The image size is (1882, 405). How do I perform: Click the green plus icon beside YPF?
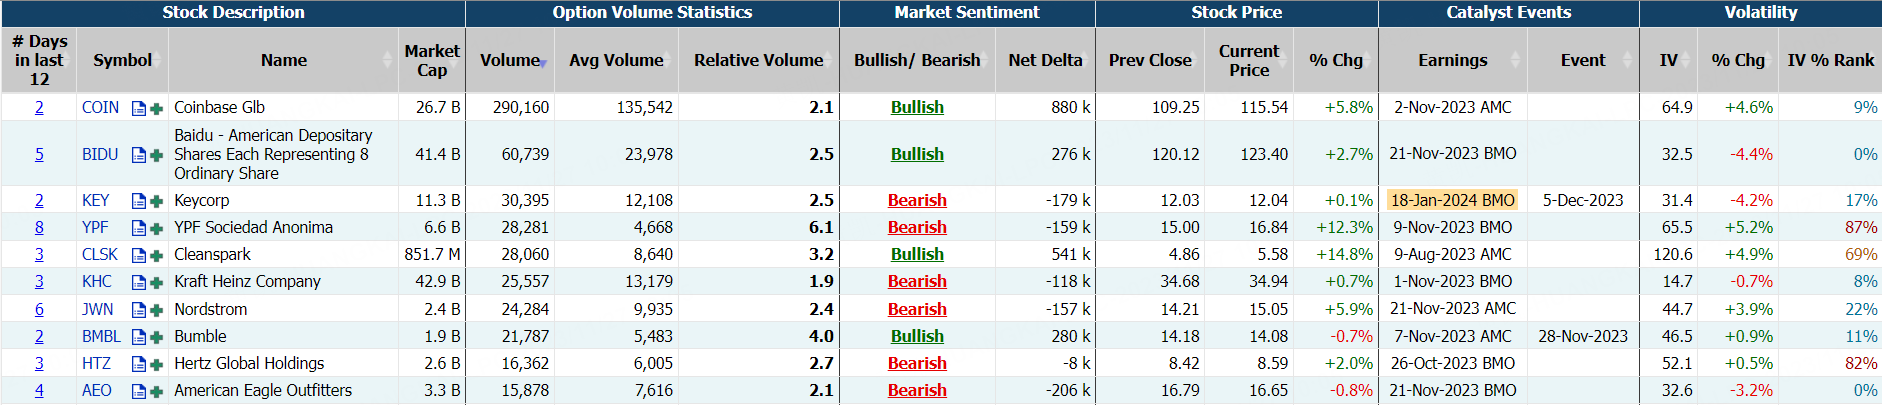156,229
